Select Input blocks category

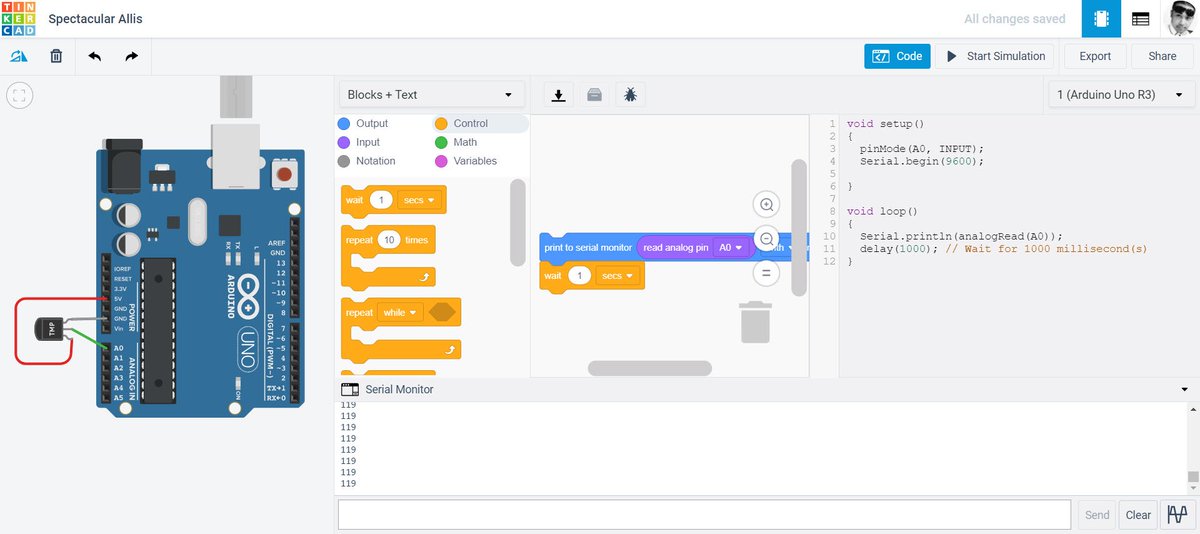pyautogui.click(x=359, y=142)
